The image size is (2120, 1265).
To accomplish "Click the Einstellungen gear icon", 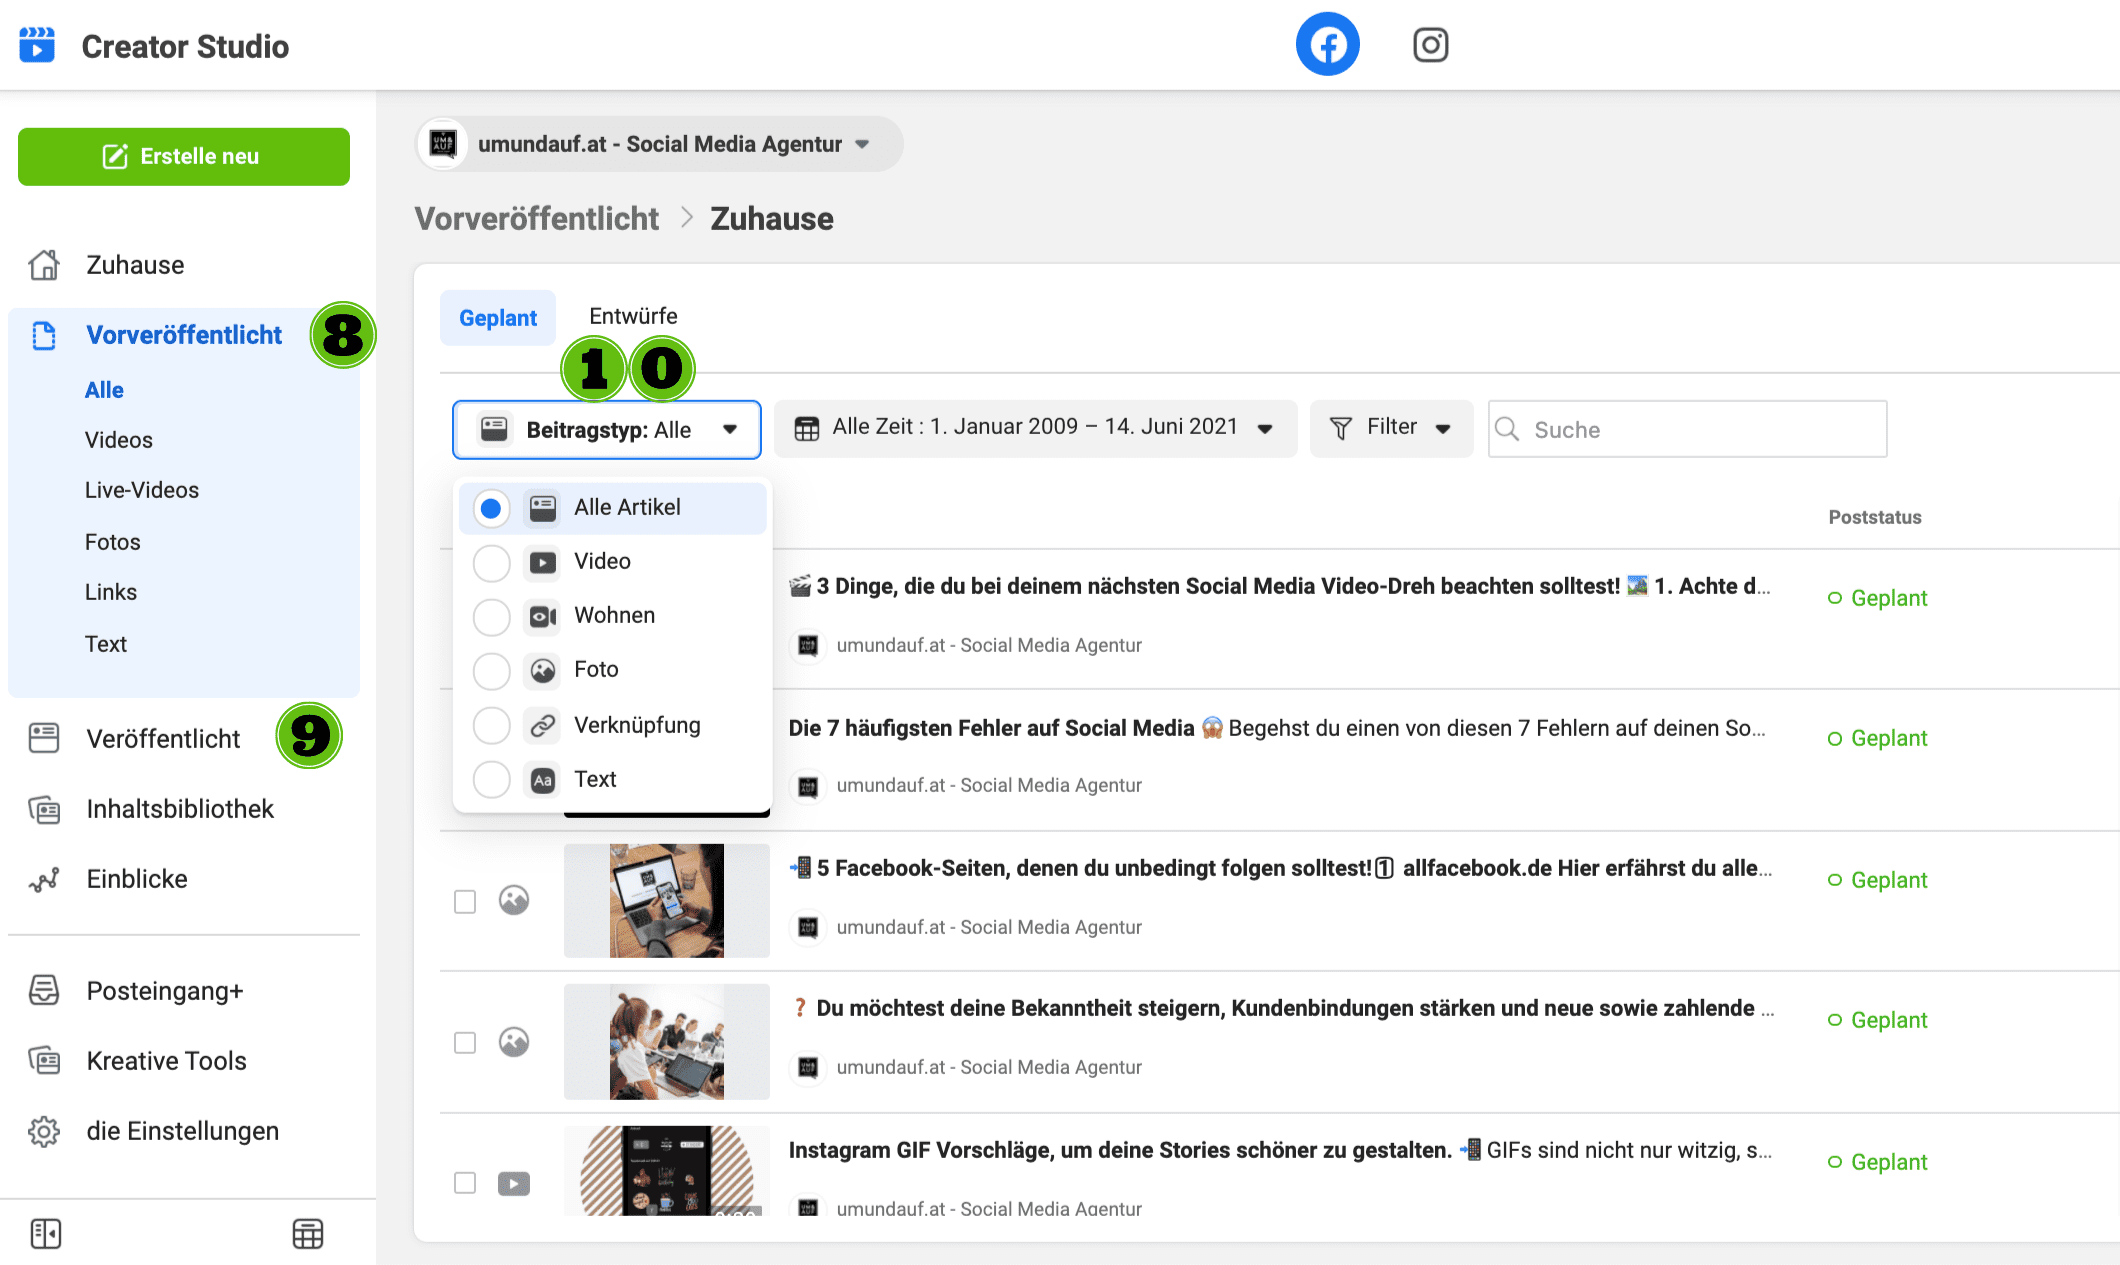I will click(44, 1131).
